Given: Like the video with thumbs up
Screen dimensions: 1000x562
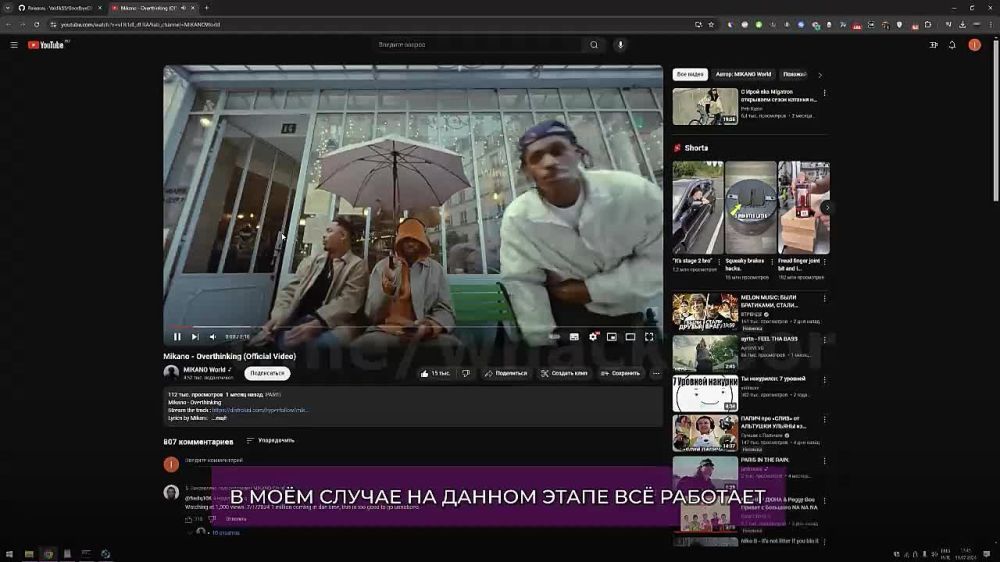Looking at the screenshot, I should point(435,373).
